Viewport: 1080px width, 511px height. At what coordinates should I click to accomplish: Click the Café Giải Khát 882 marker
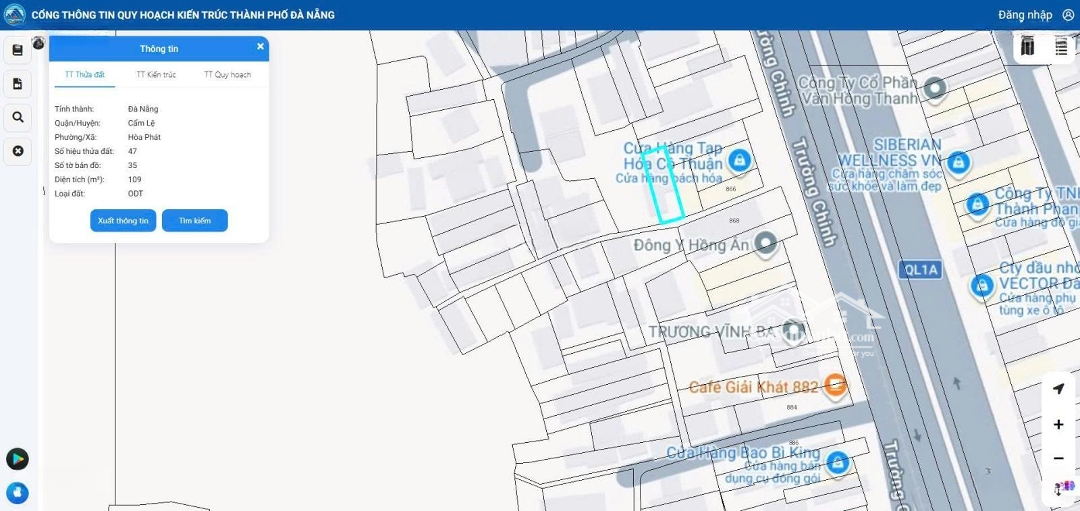click(836, 386)
